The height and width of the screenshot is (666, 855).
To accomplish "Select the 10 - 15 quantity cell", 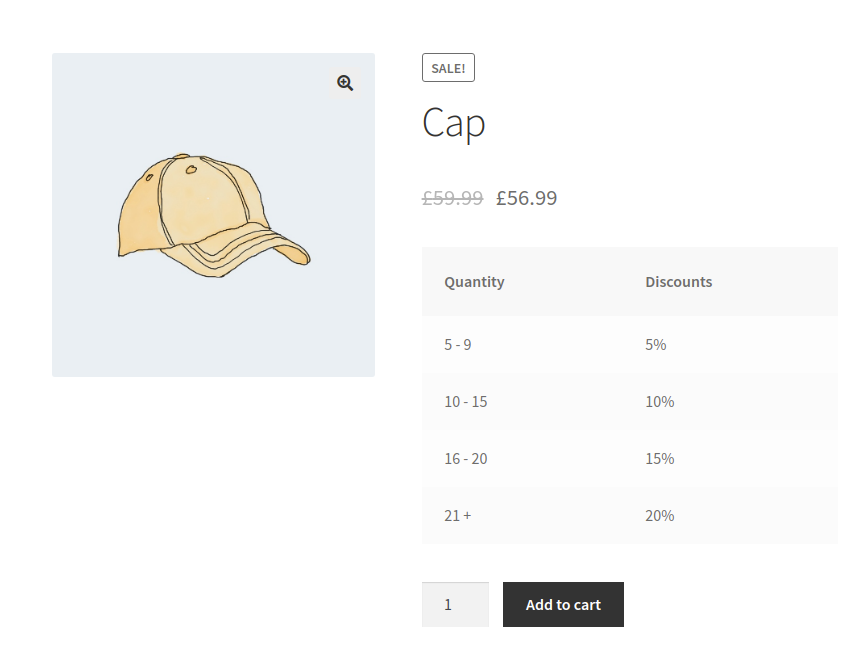I will (466, 402).
